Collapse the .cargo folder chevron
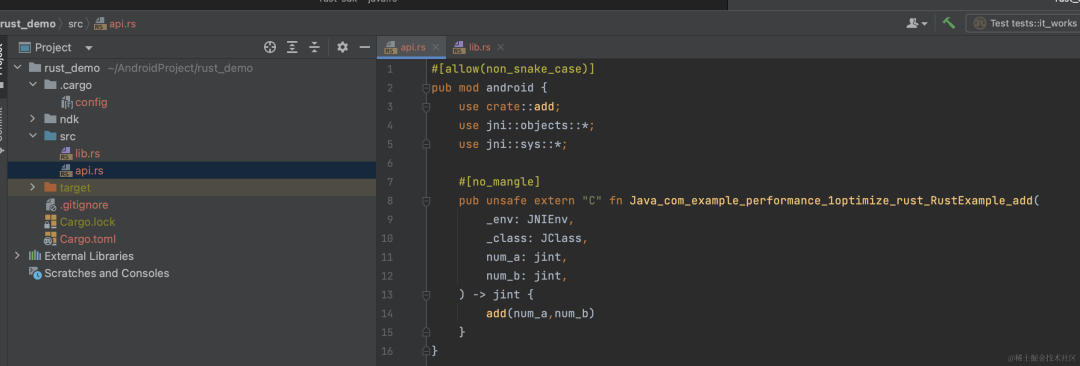1080x366 pixels. (32, 85)
